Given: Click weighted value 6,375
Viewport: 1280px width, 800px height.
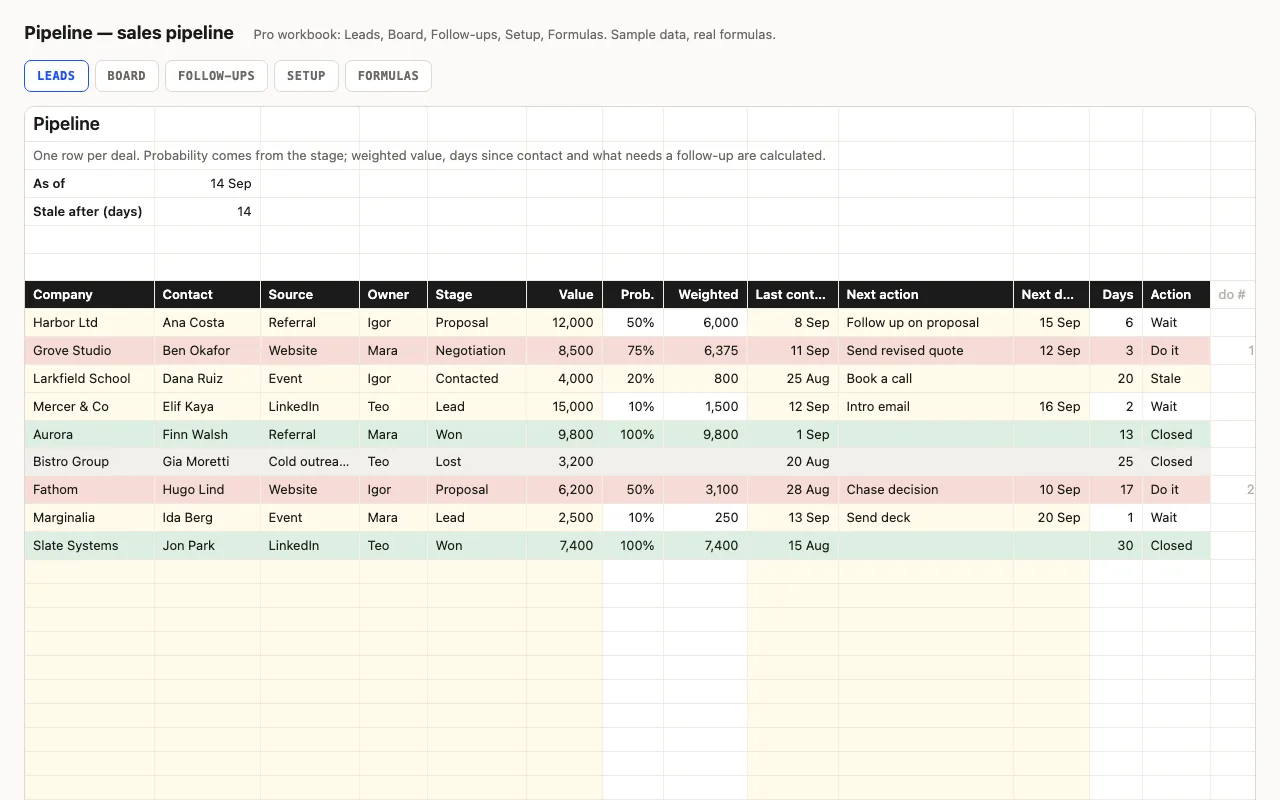Looking at the screenshot, I should [x=705, y=351].
